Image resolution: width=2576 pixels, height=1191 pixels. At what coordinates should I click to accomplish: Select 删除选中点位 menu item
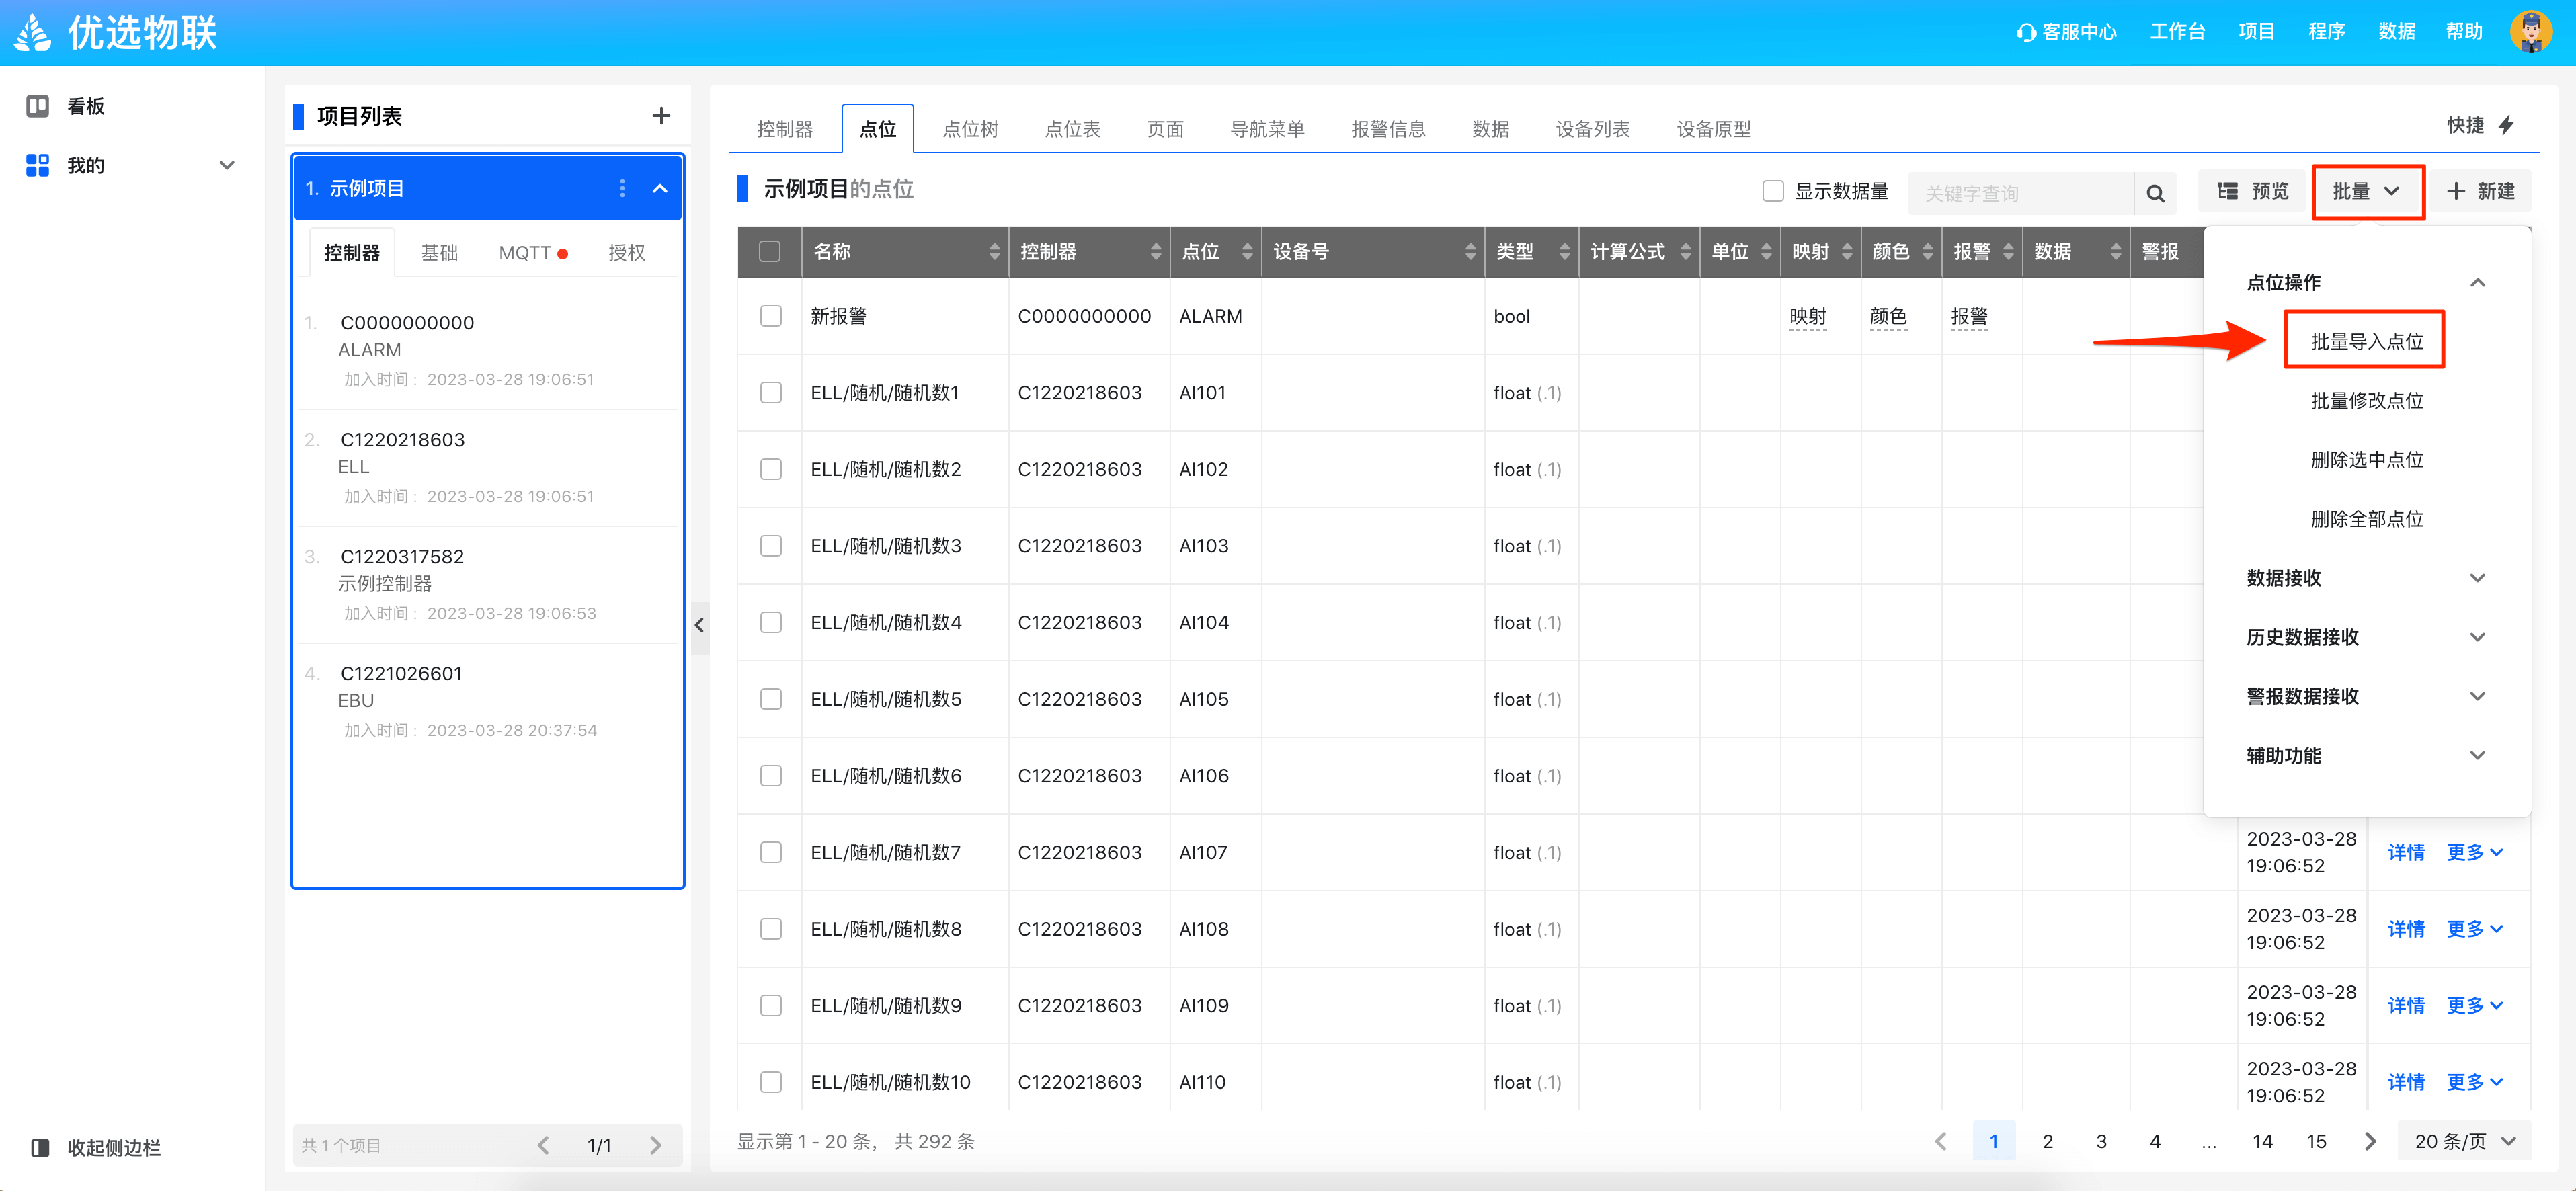pyautogui.click(x=2366, y=460)
